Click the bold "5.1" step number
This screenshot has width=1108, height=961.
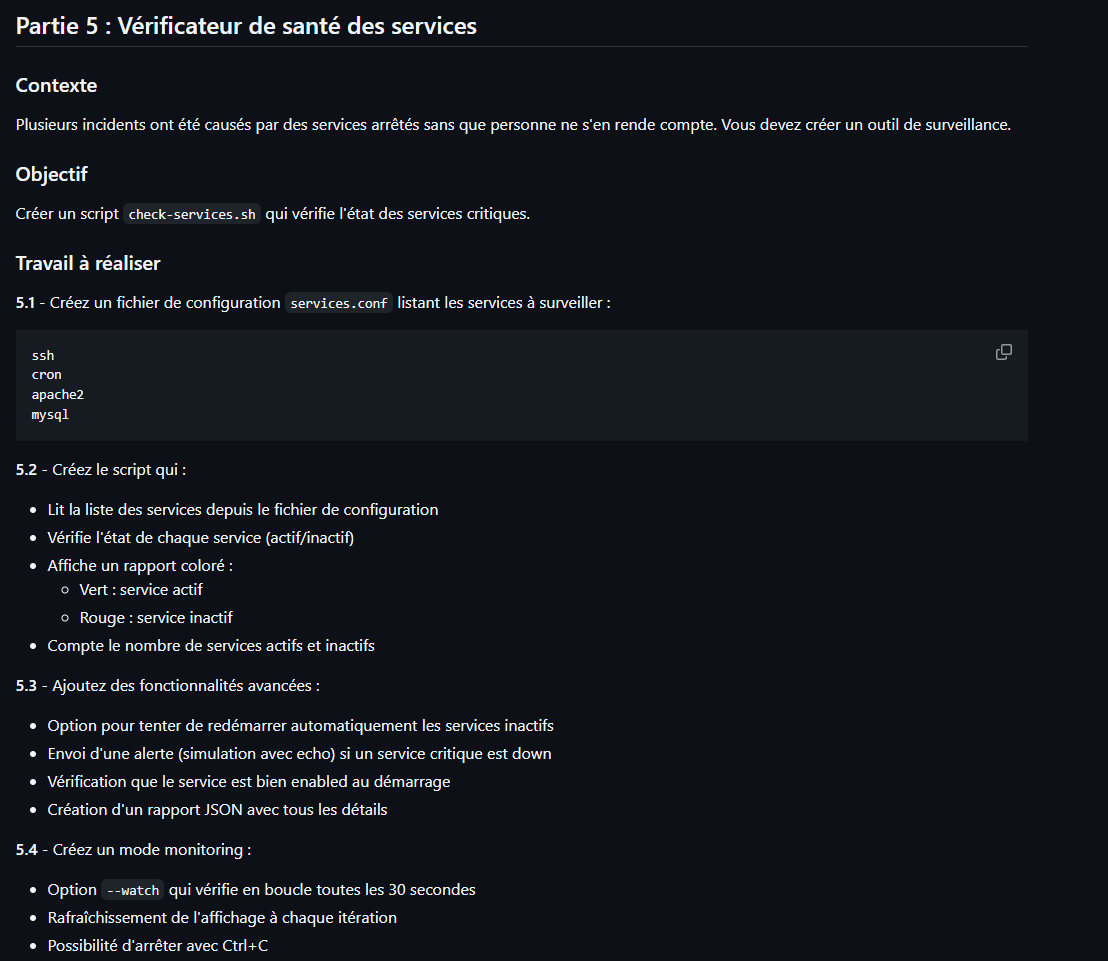[26, 302]
